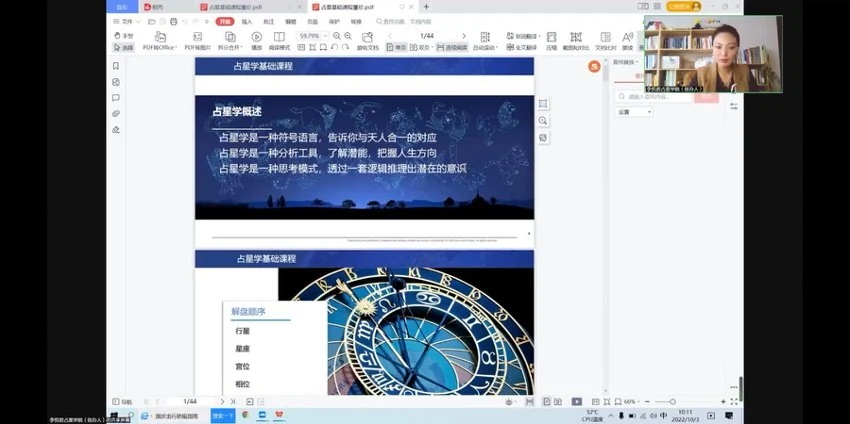
Task: Click the print icon in quick toolbar
Action: [173, 22]
